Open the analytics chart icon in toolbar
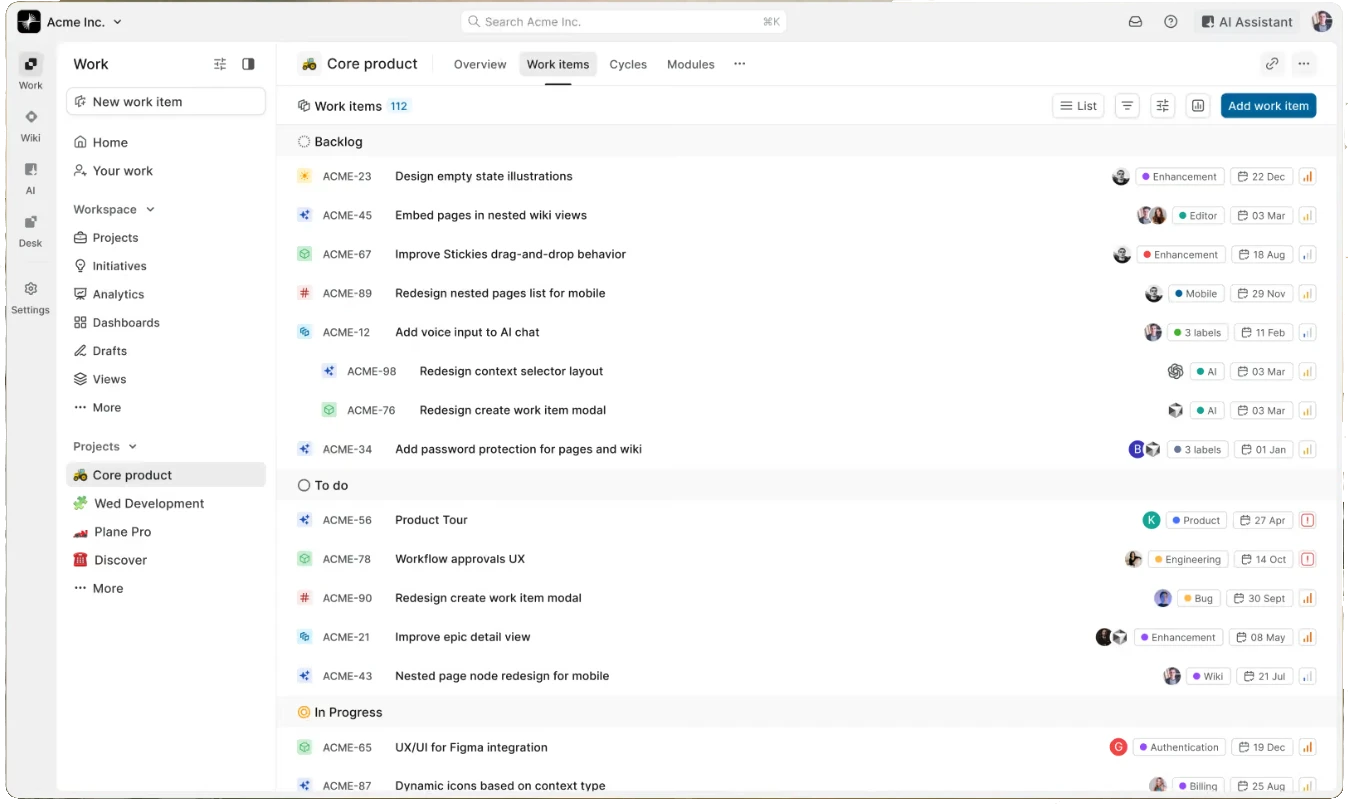Viewport: 1348px width, 804px height. click(x=1198, y=106)
